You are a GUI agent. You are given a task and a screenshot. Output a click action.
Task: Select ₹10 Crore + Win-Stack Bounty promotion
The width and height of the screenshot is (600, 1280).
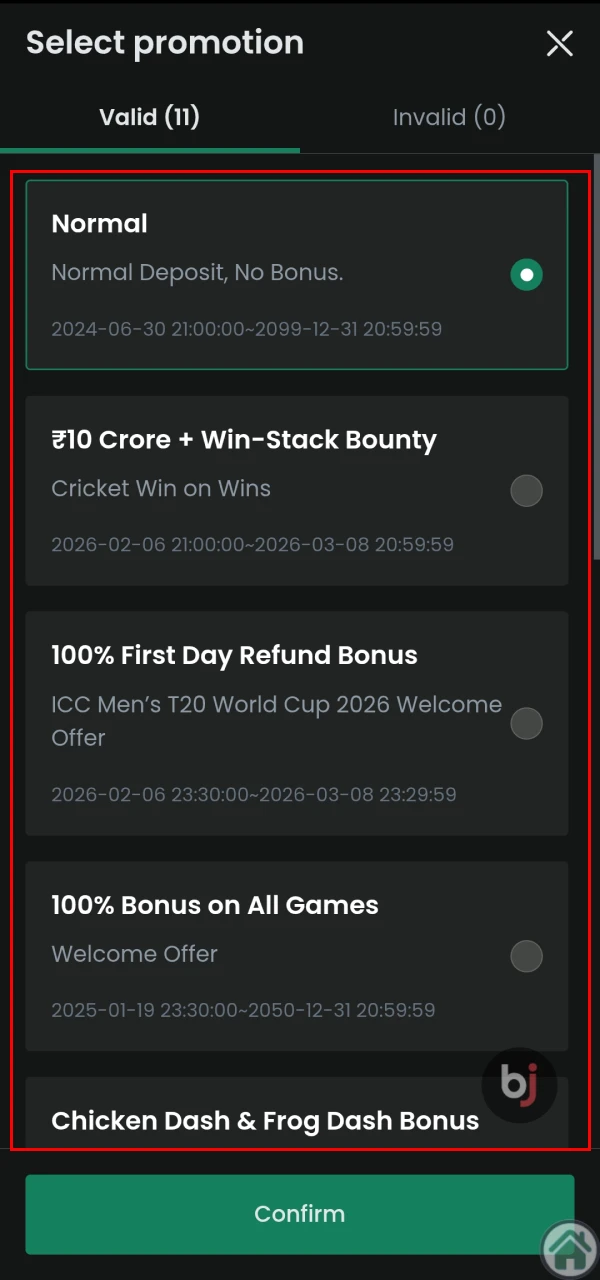pyautogui.click(x=527, y=490)
